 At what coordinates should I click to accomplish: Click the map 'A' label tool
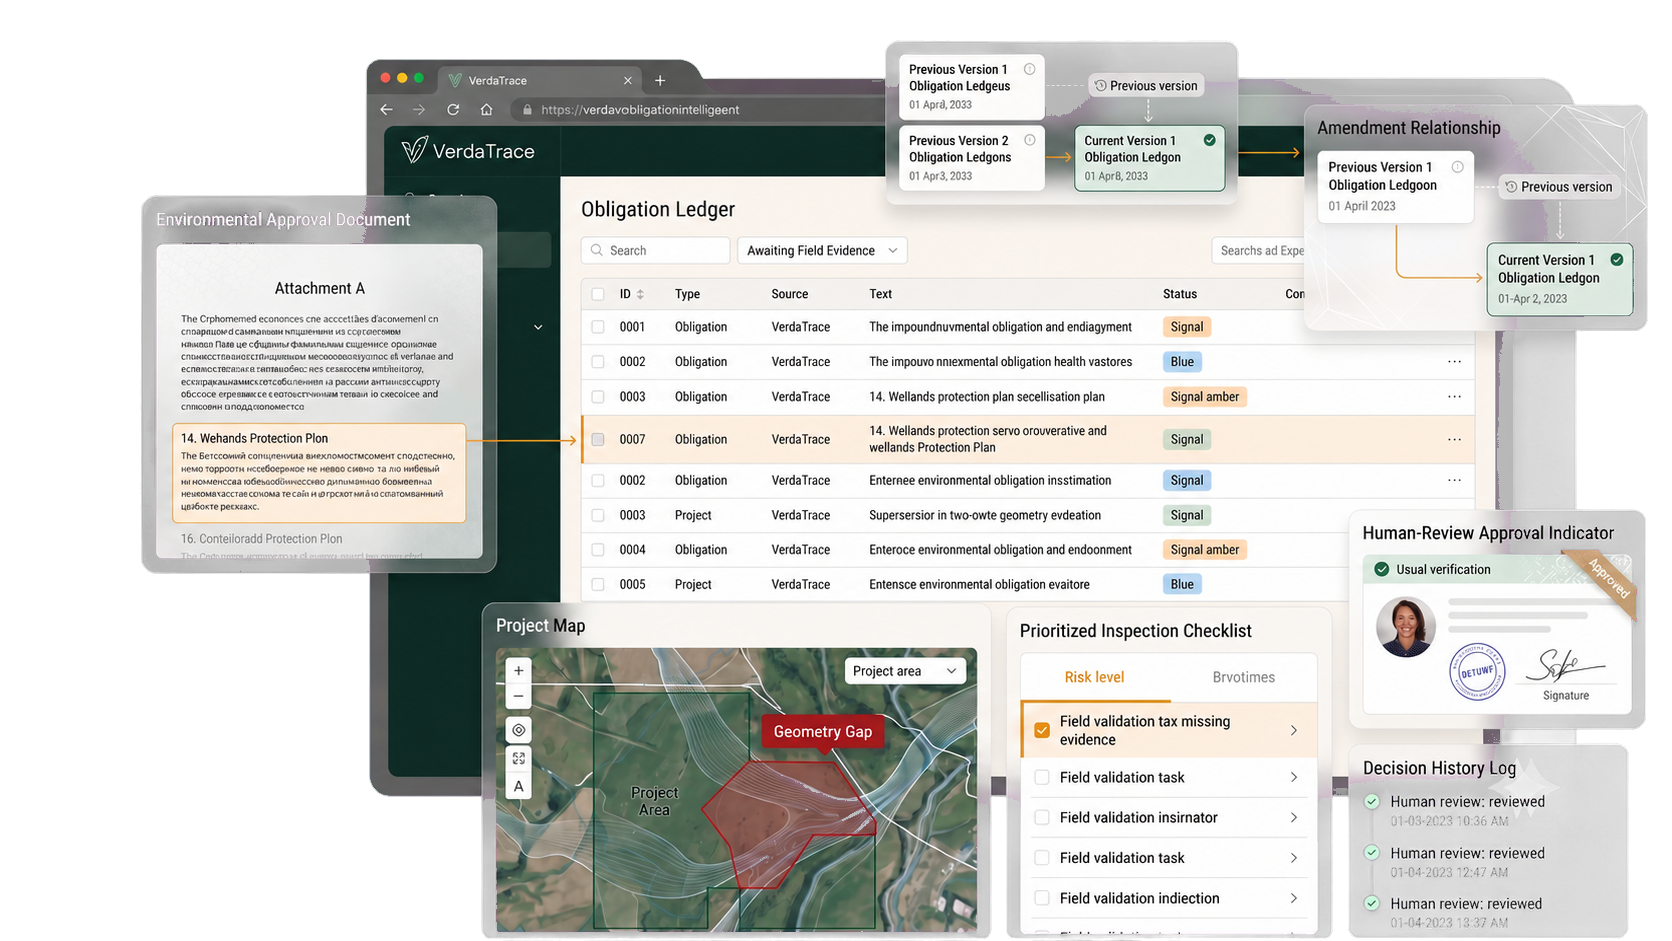point(518,786)
